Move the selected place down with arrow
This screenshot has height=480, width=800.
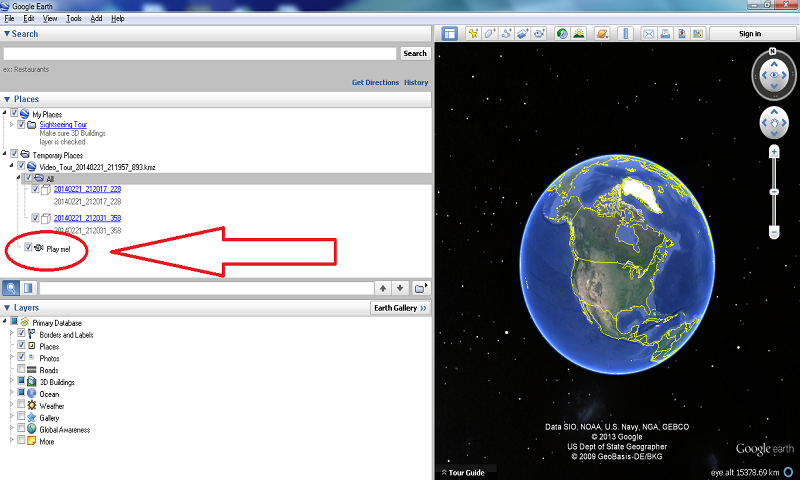coord(400,288)
